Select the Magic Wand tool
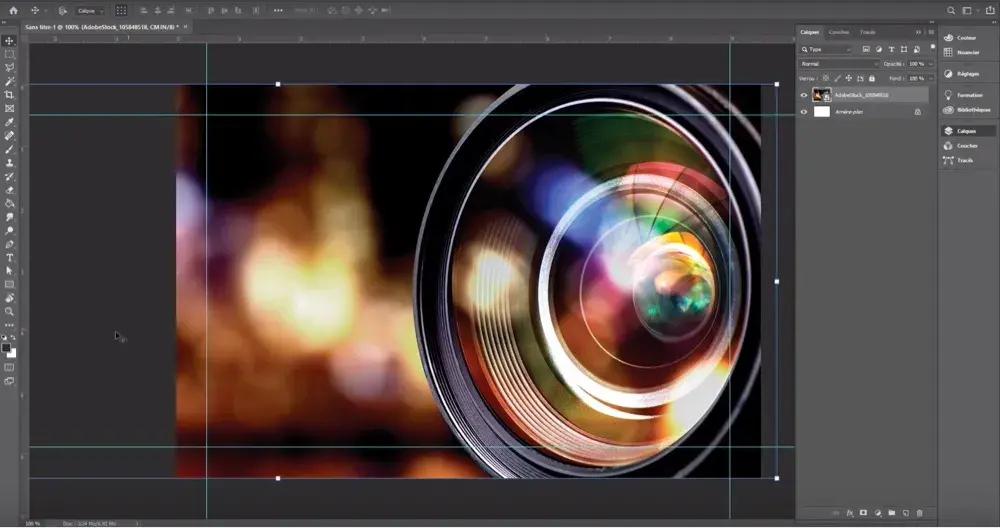This screenshot has height=528, width=1000. [x=9, y=82]
